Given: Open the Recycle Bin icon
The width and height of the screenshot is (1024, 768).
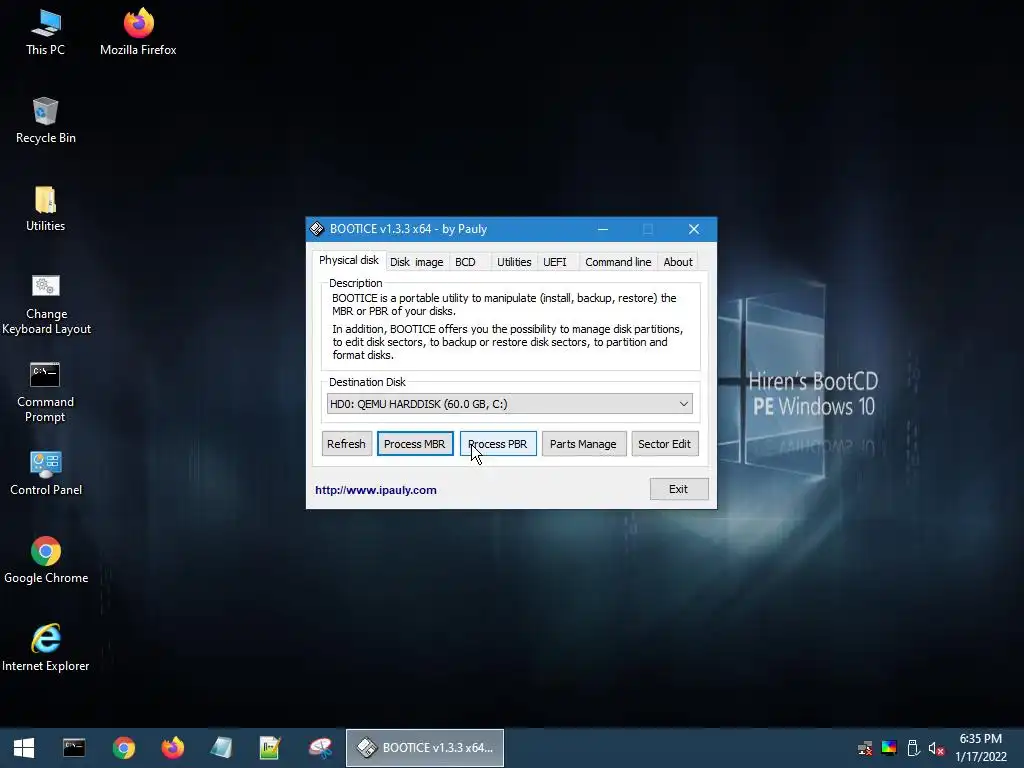Looking at the screenshot, I should (45, 120).
